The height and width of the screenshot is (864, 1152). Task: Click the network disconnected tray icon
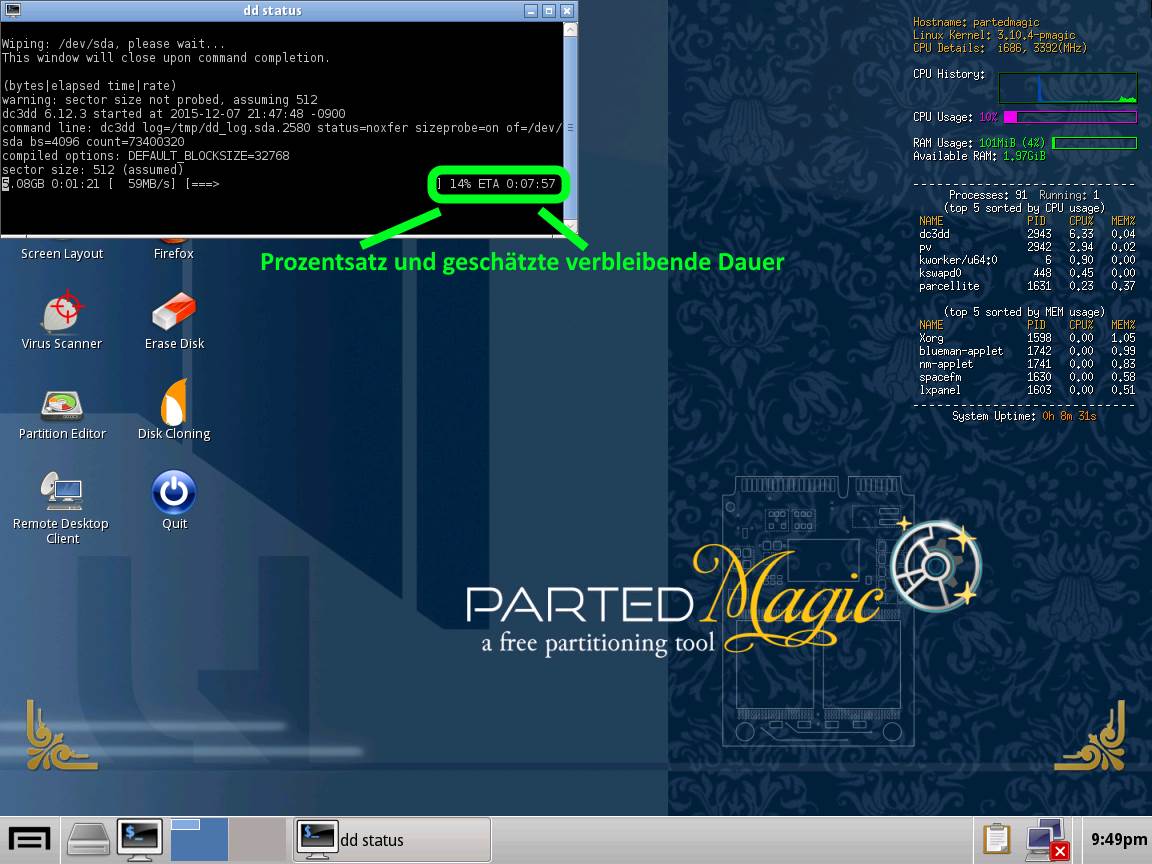(1047, 839)
